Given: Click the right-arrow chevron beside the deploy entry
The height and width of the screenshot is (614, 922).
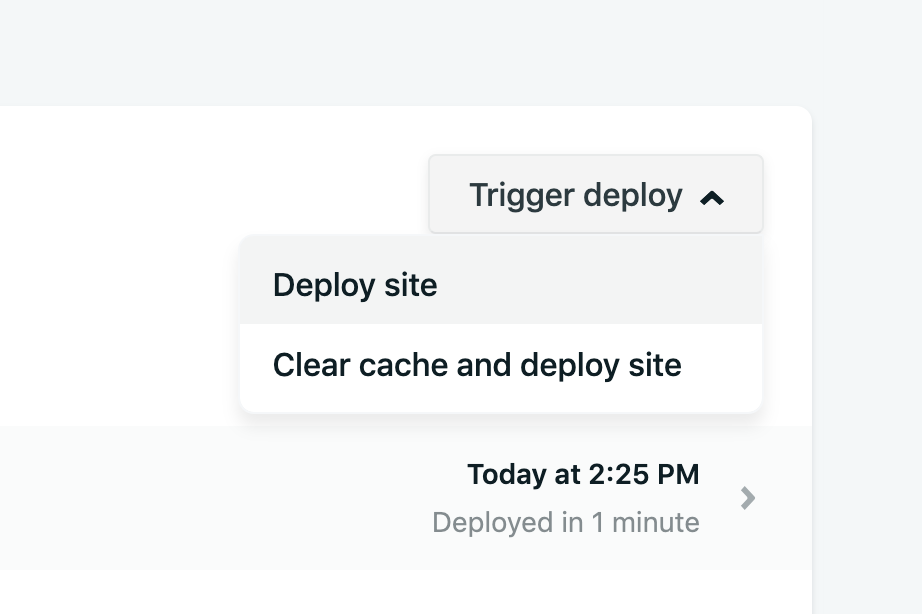Looking at the screenshot, I should coord(747,497).
